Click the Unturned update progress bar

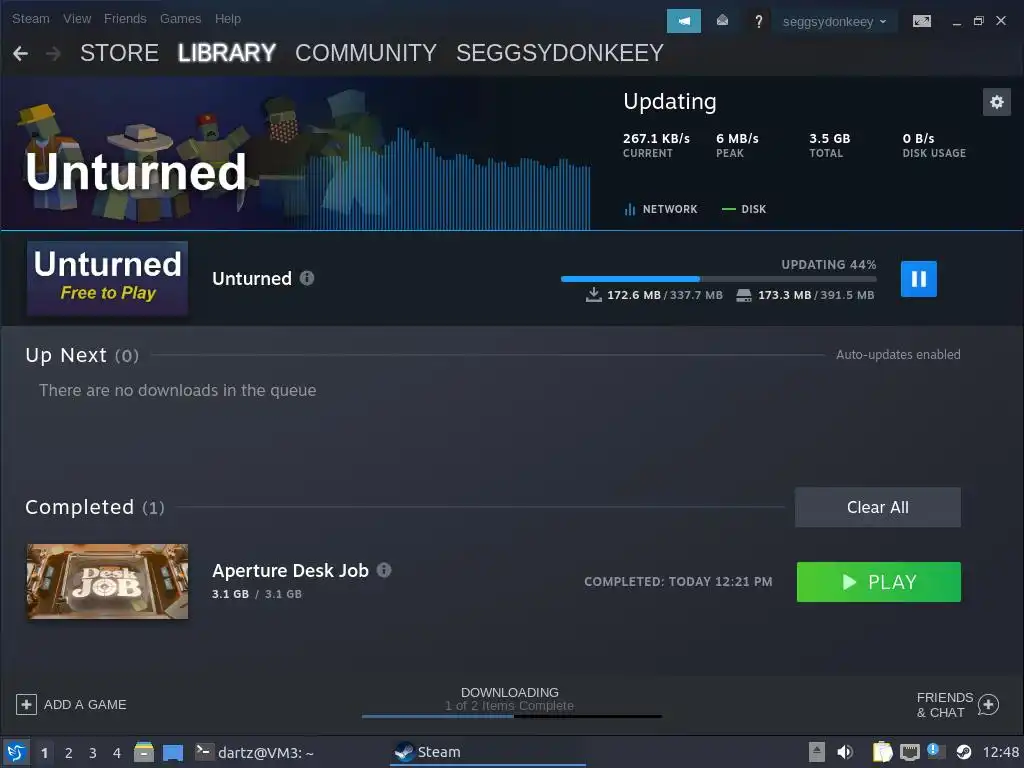click(x=718, y=279)
